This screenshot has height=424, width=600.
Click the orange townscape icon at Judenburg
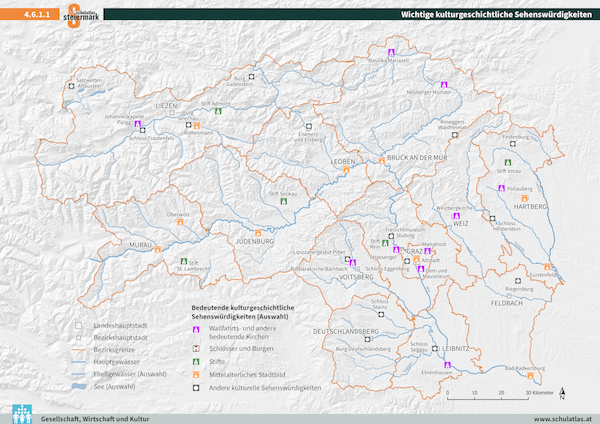(x=258, y=233)
